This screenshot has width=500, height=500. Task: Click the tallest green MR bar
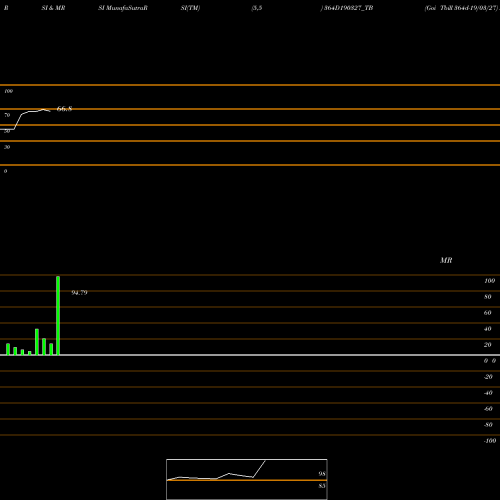(x=58, y=315)
